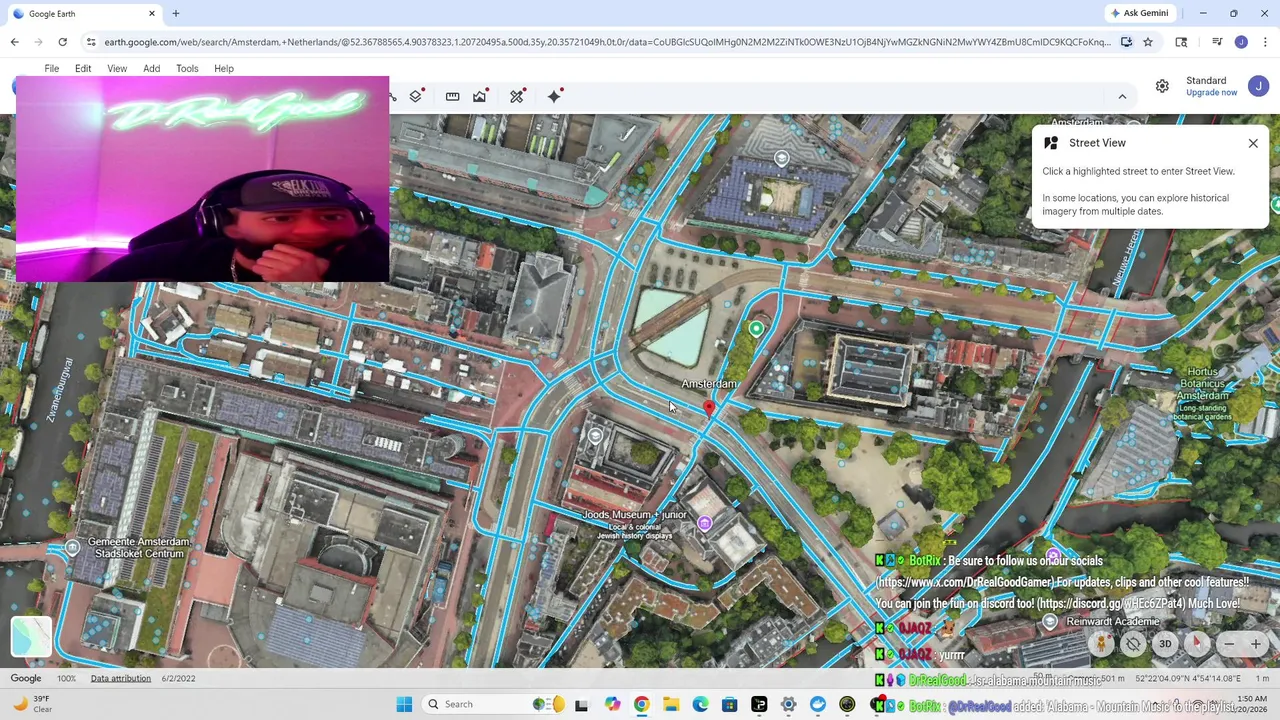This screenshot has width=1280, height=720.
Task: Open Copilot from the taskbar
Action: pos(612,704)
